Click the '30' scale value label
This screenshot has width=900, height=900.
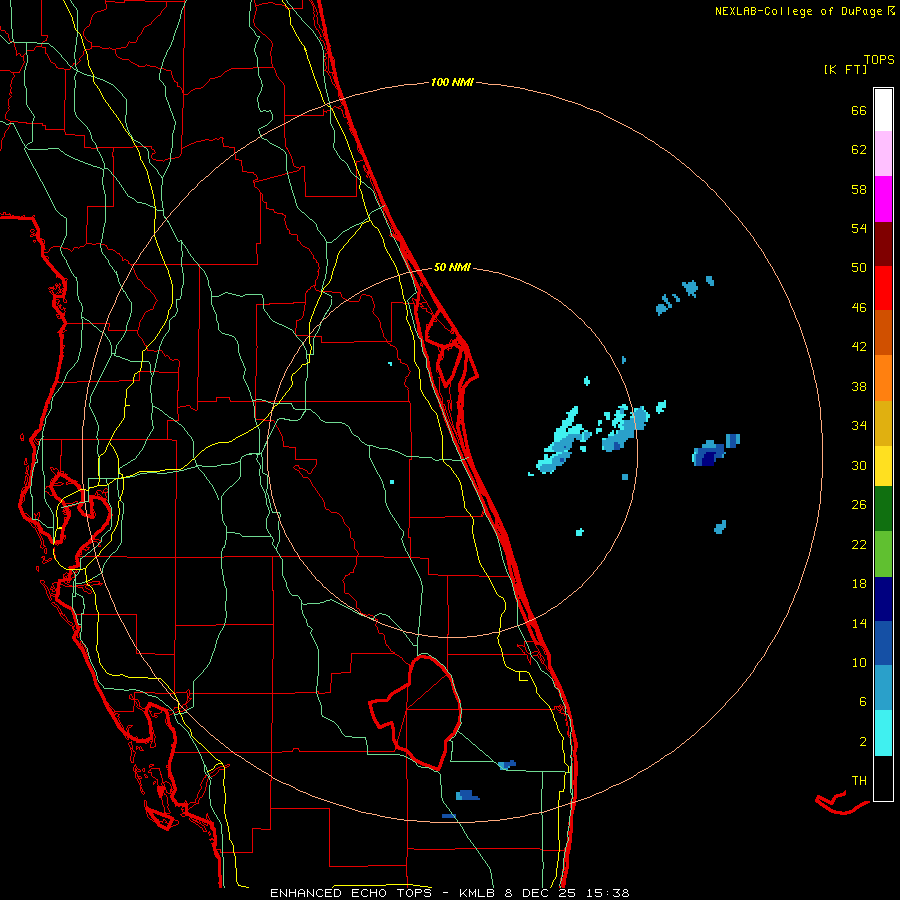pyautogui.click(x=859, y=465)
